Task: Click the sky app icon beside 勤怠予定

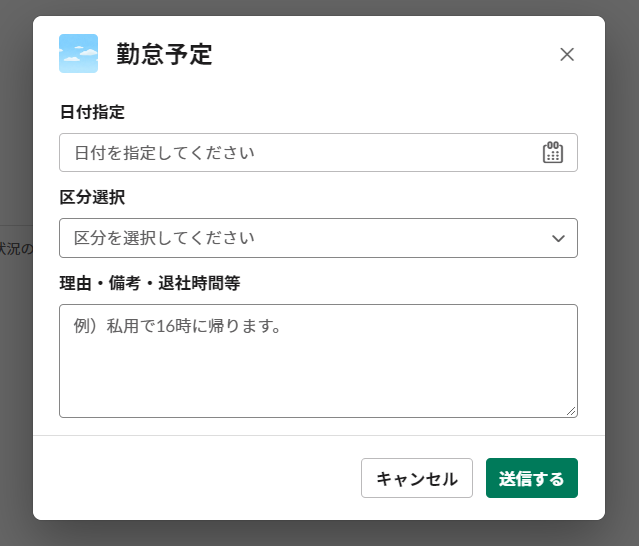Action: (x=78, y=53)
